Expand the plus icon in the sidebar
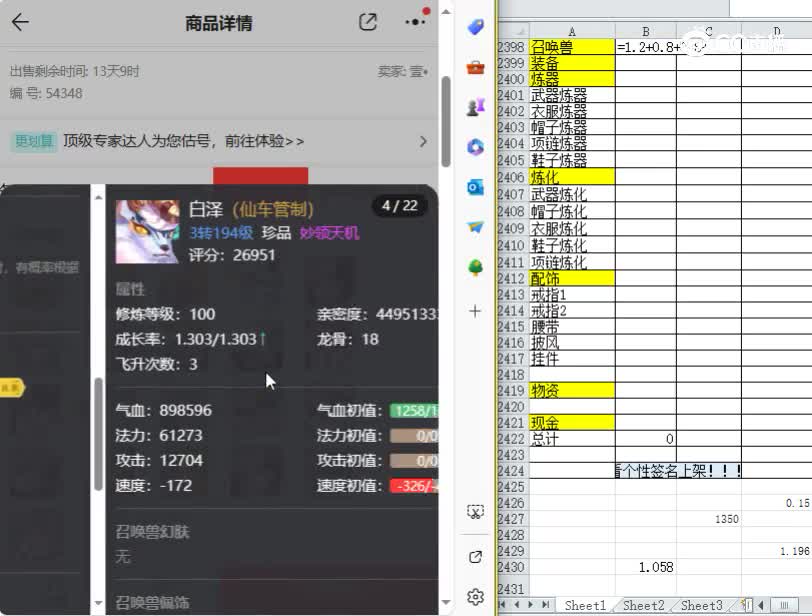The image size is (812, 616). pos(475,311)
